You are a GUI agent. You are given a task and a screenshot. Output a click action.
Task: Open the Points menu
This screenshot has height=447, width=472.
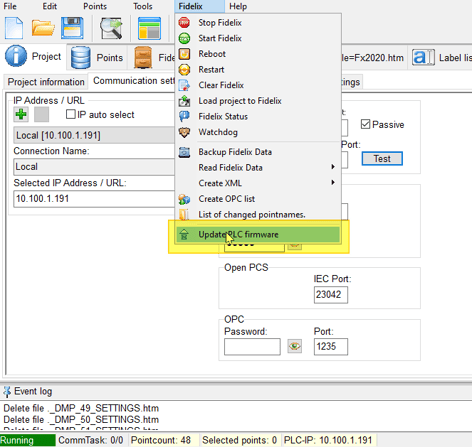95,6
